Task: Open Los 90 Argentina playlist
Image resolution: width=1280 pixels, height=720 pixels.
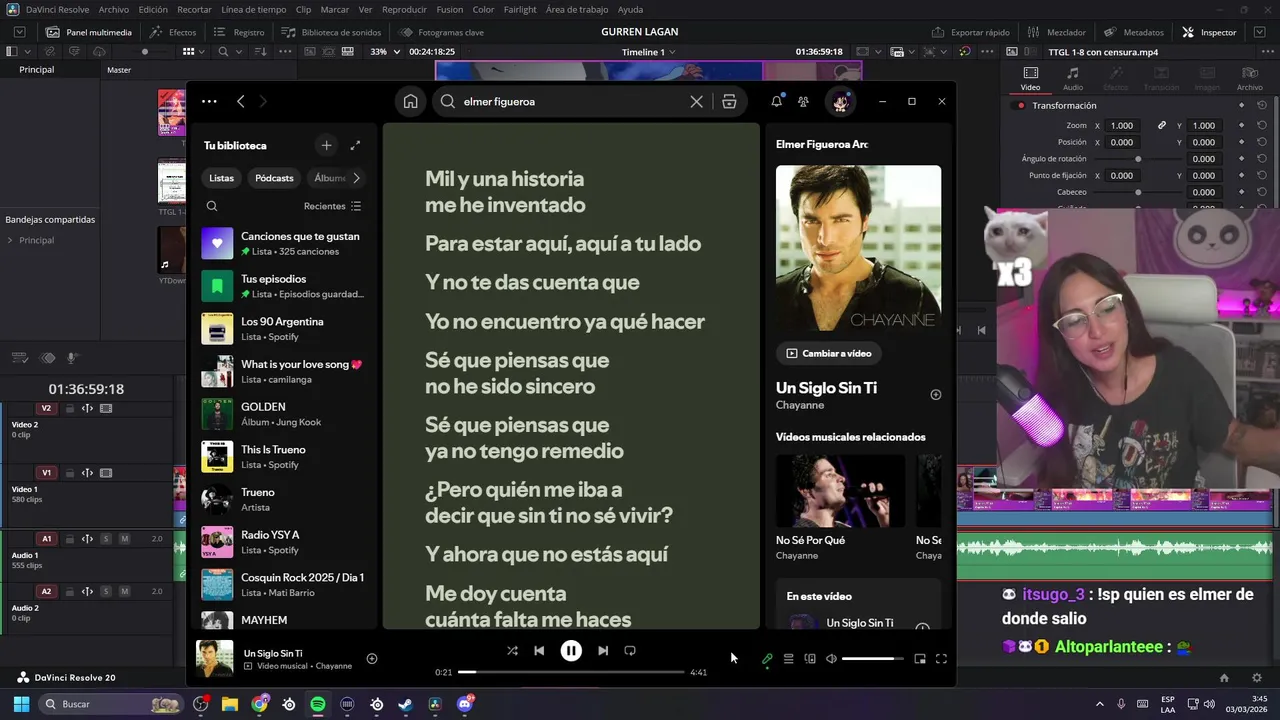Action: (x=284, y=329)
